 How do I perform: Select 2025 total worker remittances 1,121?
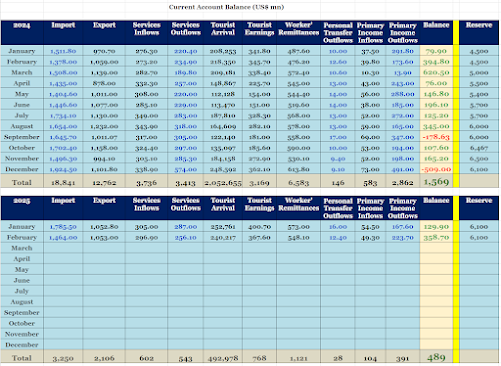pos(299,358)
